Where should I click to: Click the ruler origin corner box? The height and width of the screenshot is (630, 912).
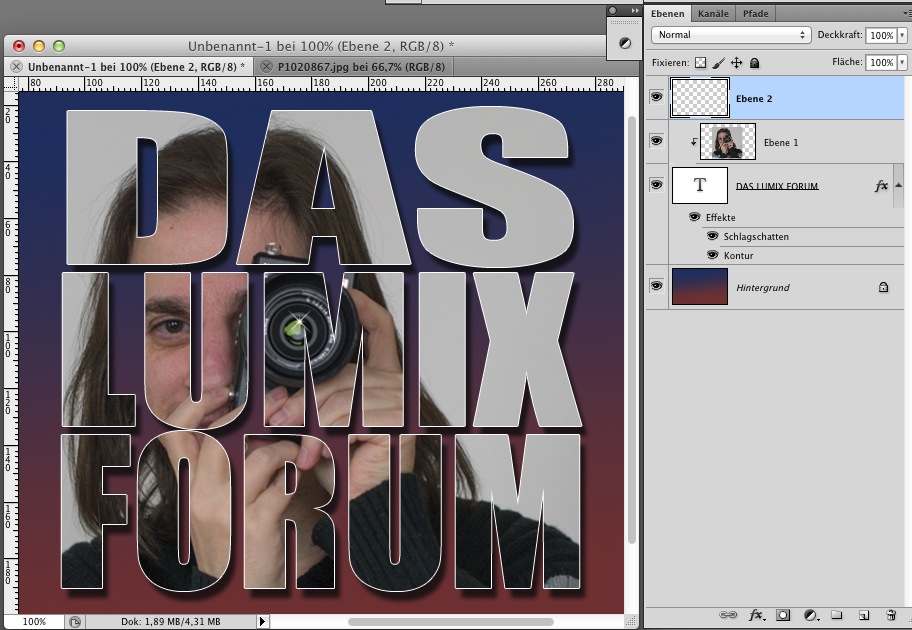pos(11,84)
